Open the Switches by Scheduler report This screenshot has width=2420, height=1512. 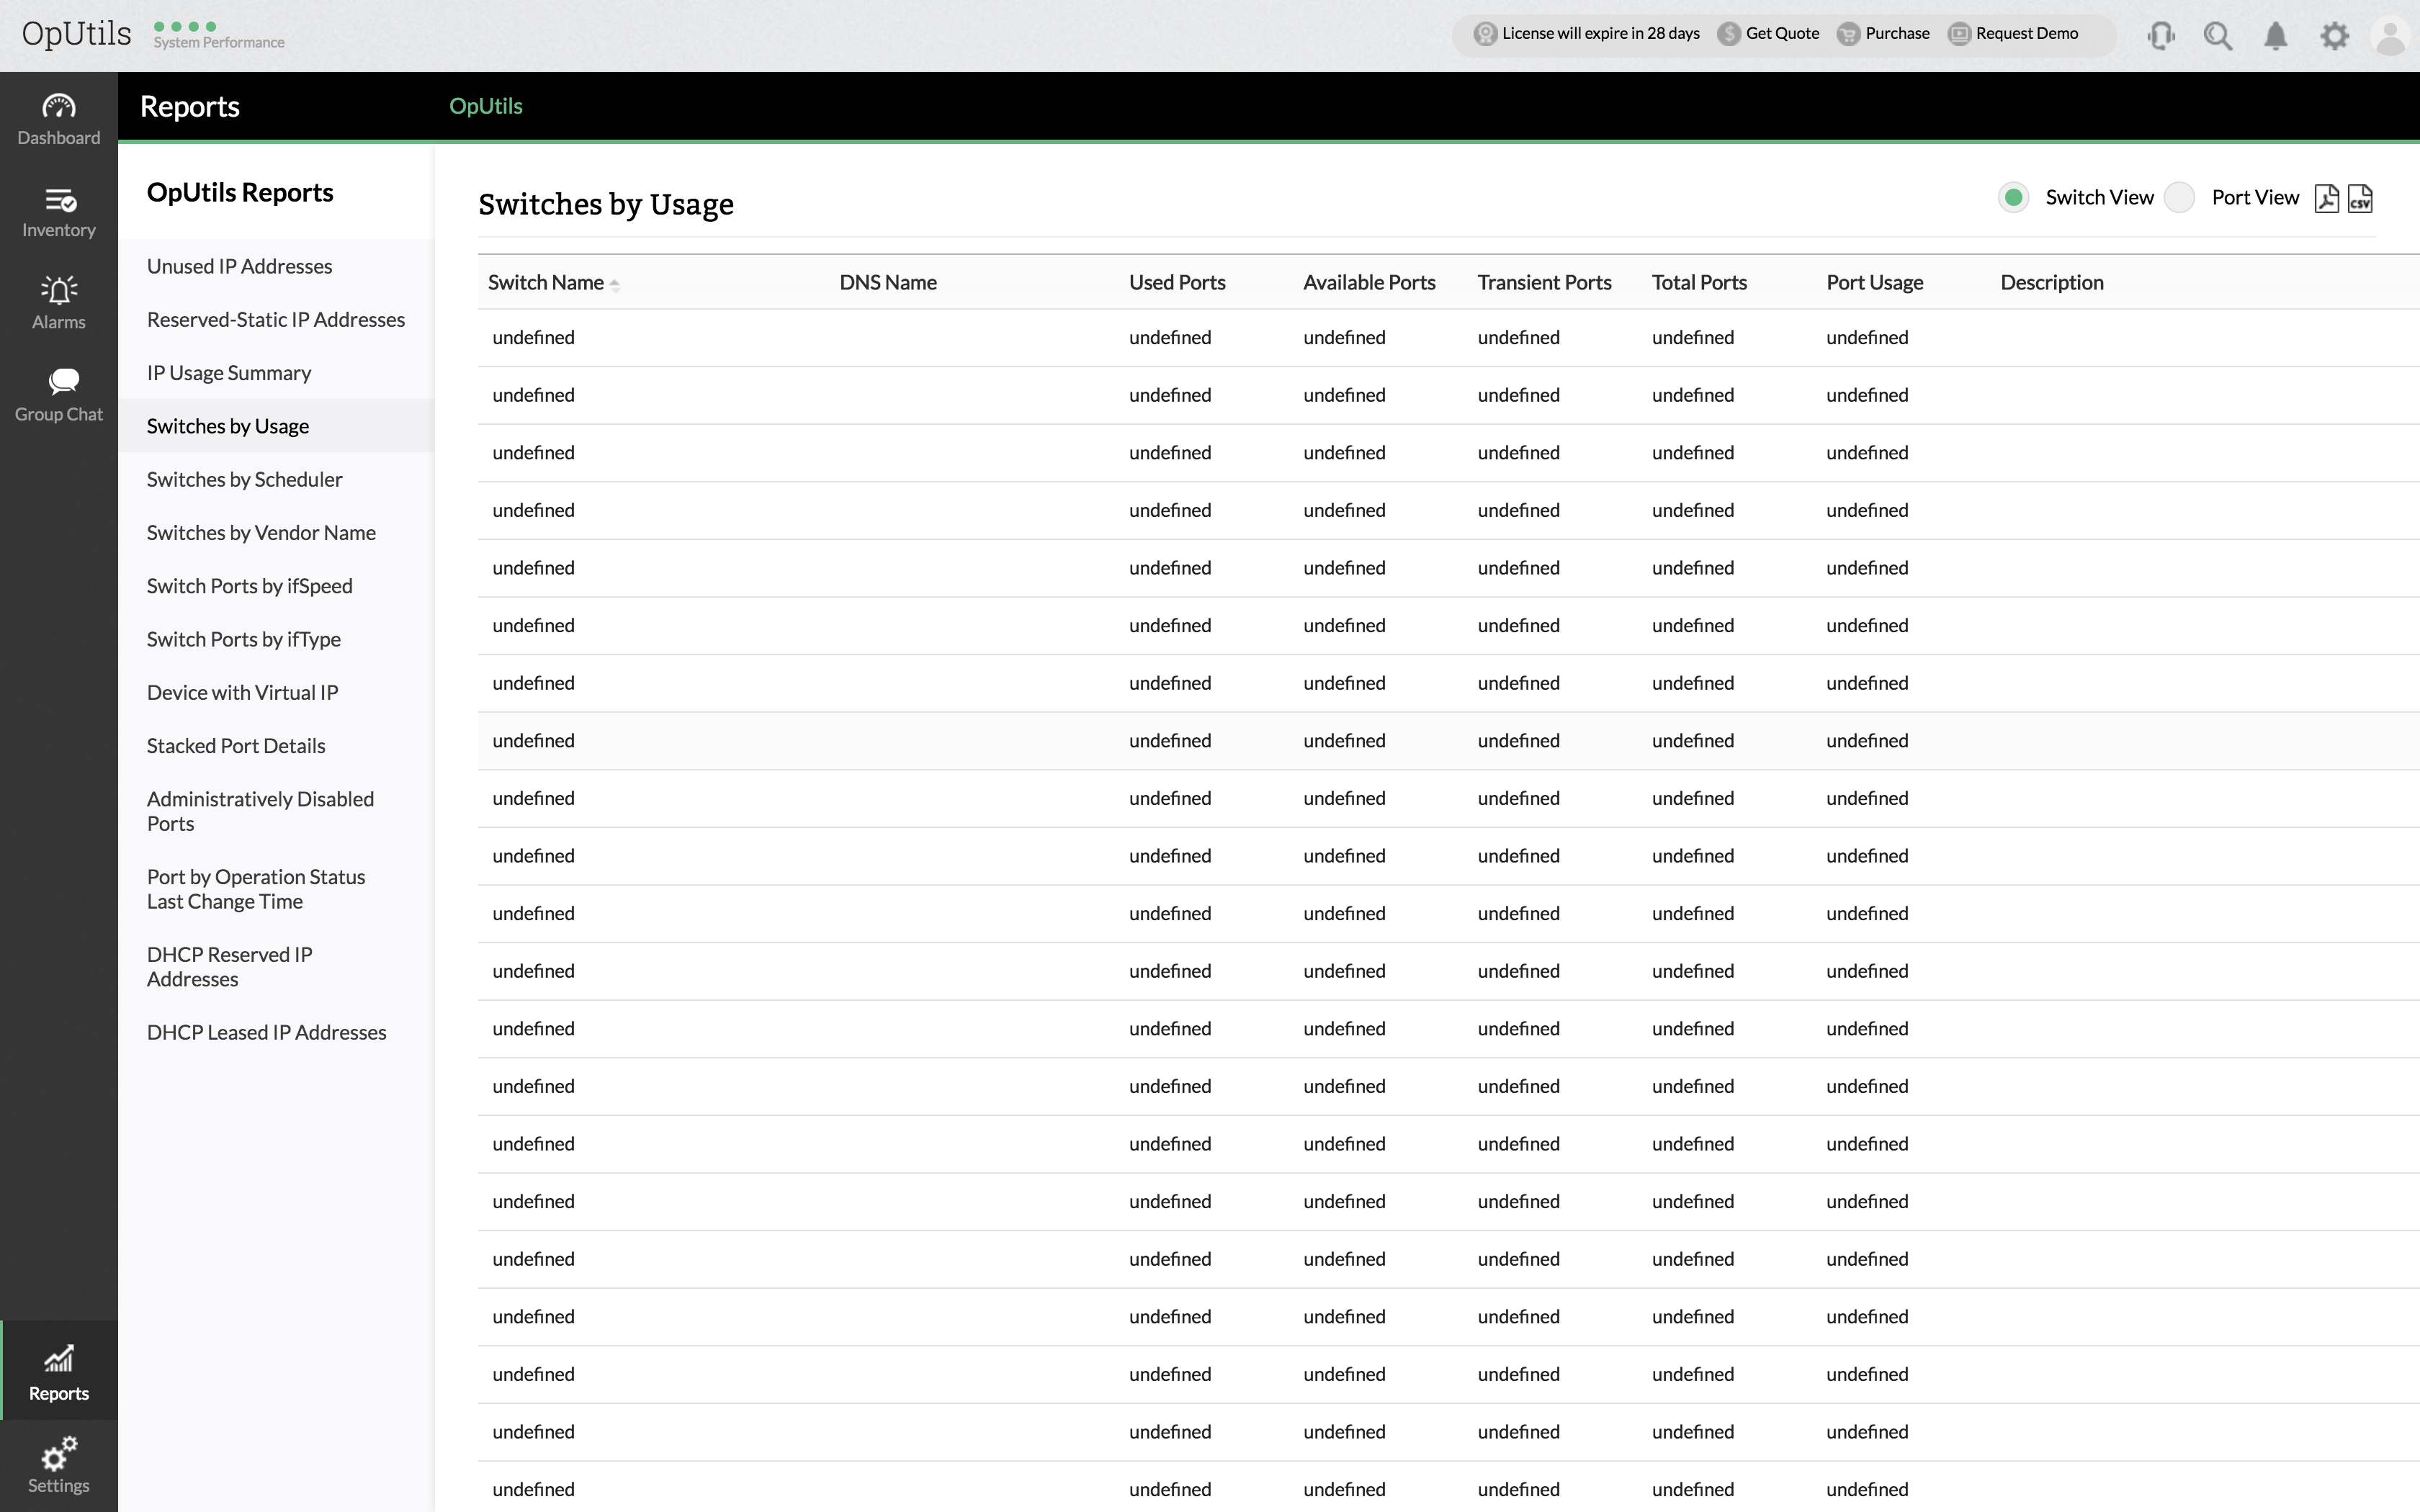244,479
